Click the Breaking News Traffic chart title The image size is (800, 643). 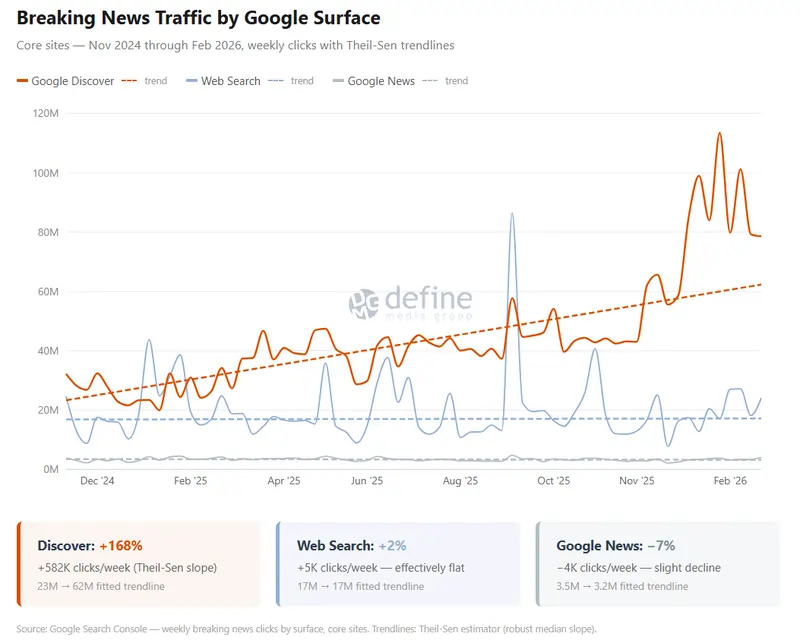coord(198,18)
